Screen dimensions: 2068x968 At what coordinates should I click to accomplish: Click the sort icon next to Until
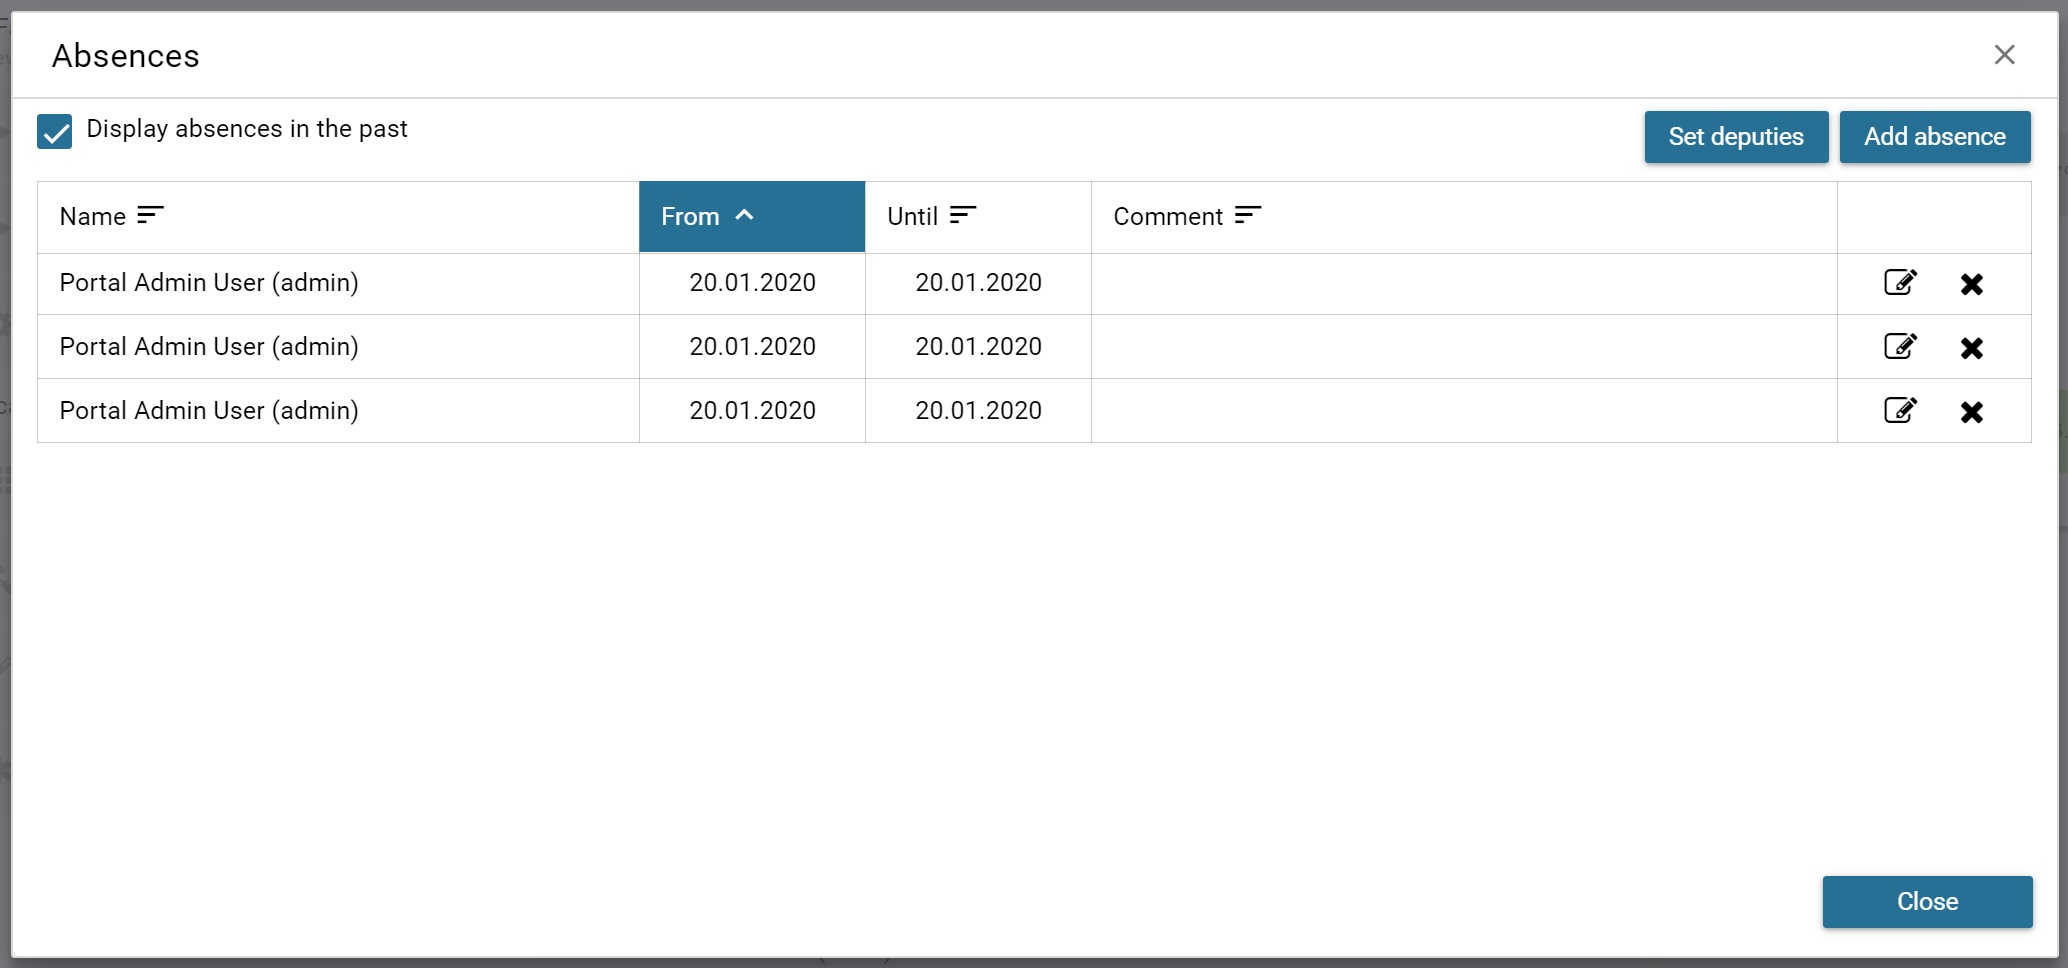pyautogui.click(x=962, y=216)
